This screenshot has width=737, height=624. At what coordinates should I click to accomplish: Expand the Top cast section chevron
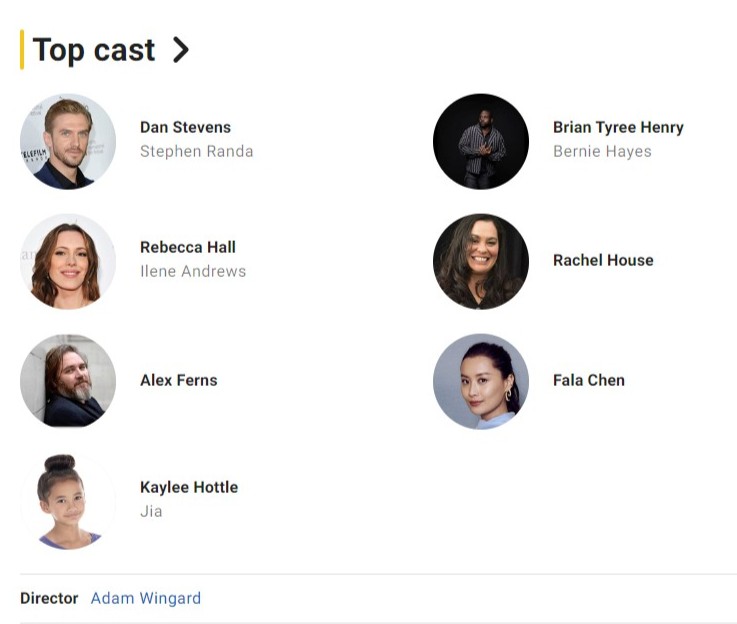(x=180, y=50)
